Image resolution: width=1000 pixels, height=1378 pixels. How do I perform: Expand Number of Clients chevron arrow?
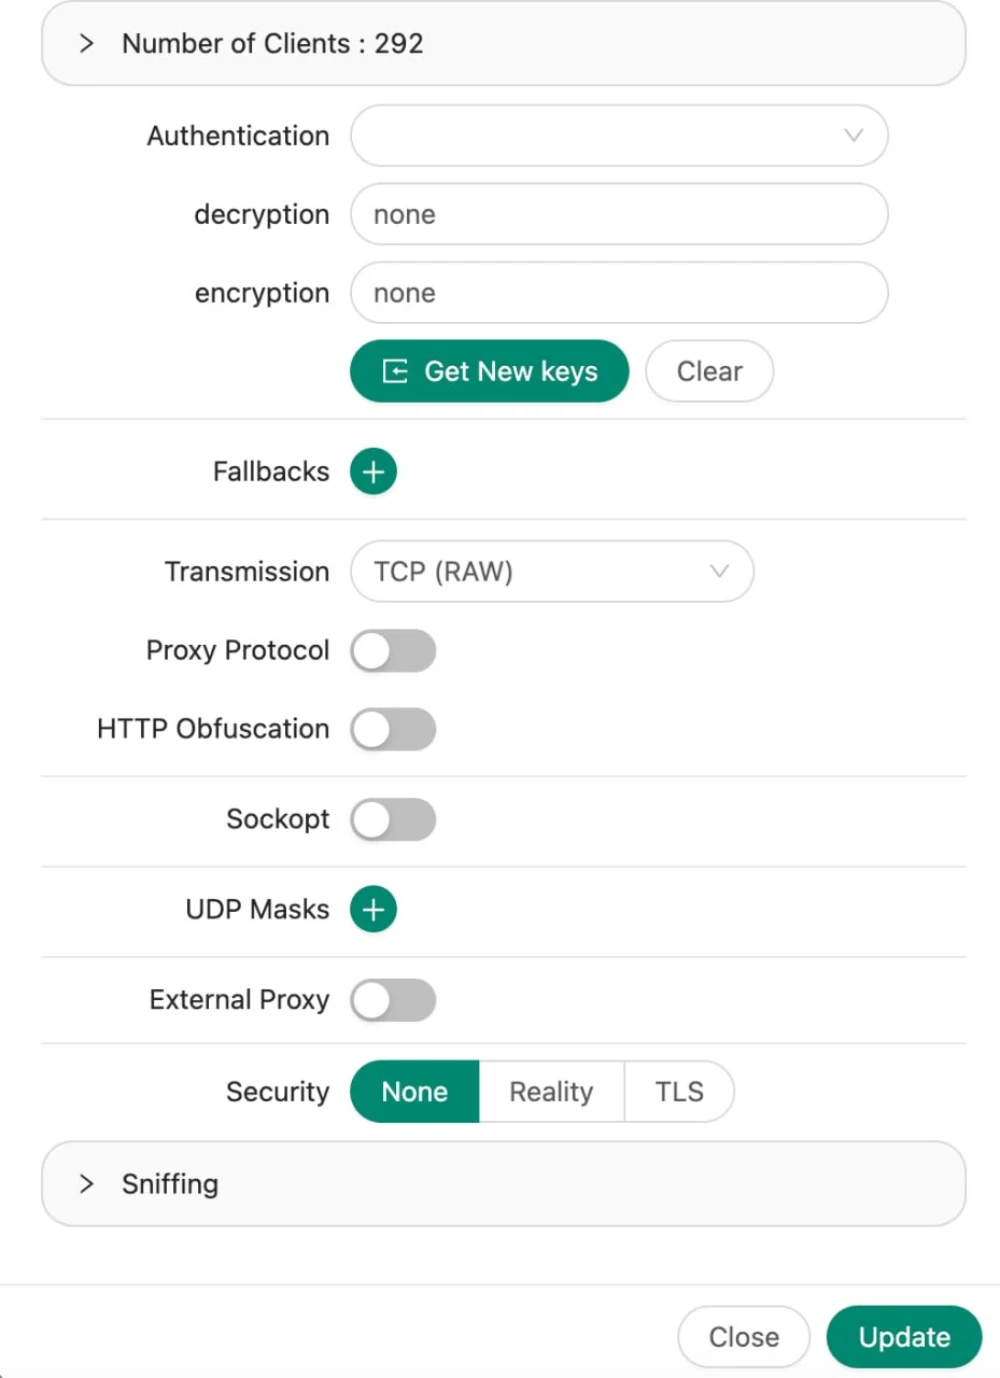pos(87,43)
